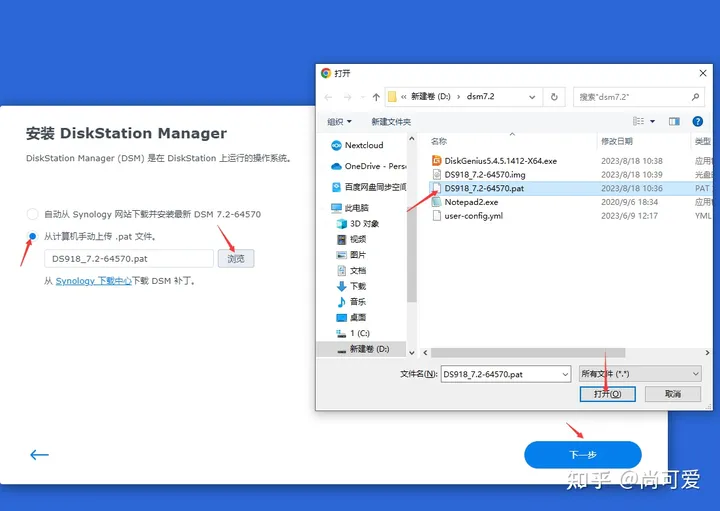Select DS918_7.2-64570.img file

479,174
